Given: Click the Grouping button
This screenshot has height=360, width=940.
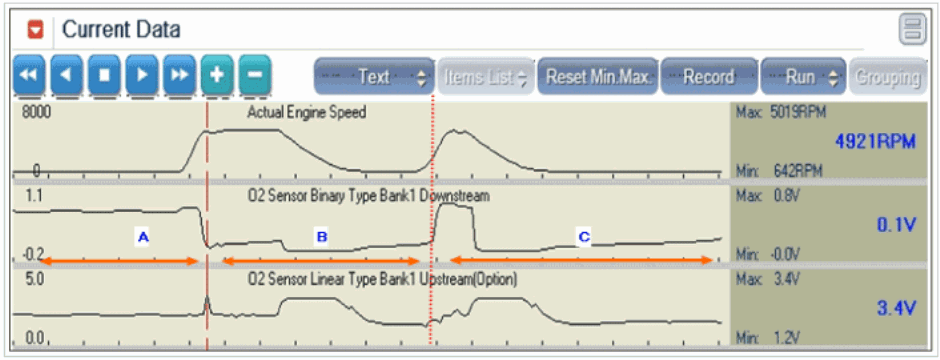Looking at the screenshot, I should pyautogui.click(x=888, y=77).
